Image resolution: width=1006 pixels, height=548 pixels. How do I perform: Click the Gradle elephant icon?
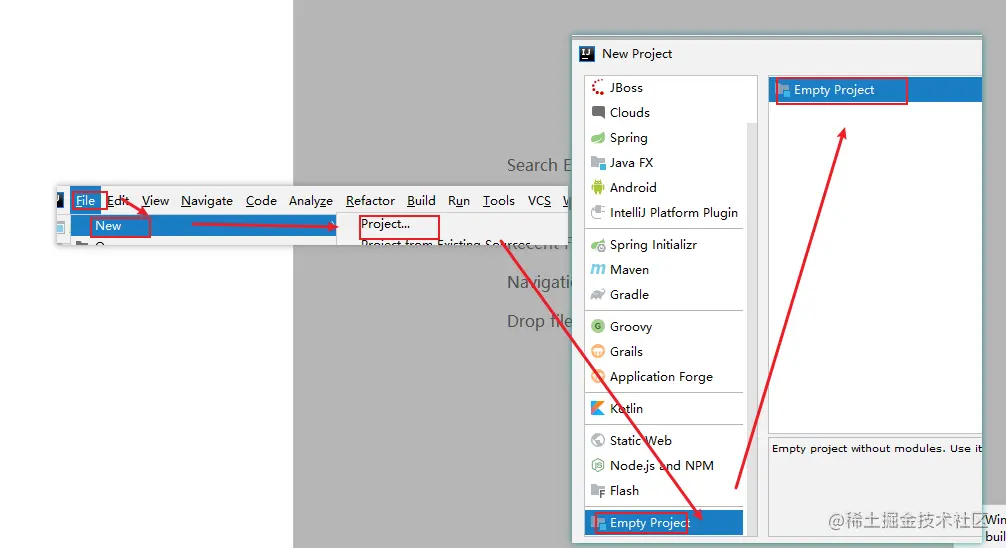[598, 295]
